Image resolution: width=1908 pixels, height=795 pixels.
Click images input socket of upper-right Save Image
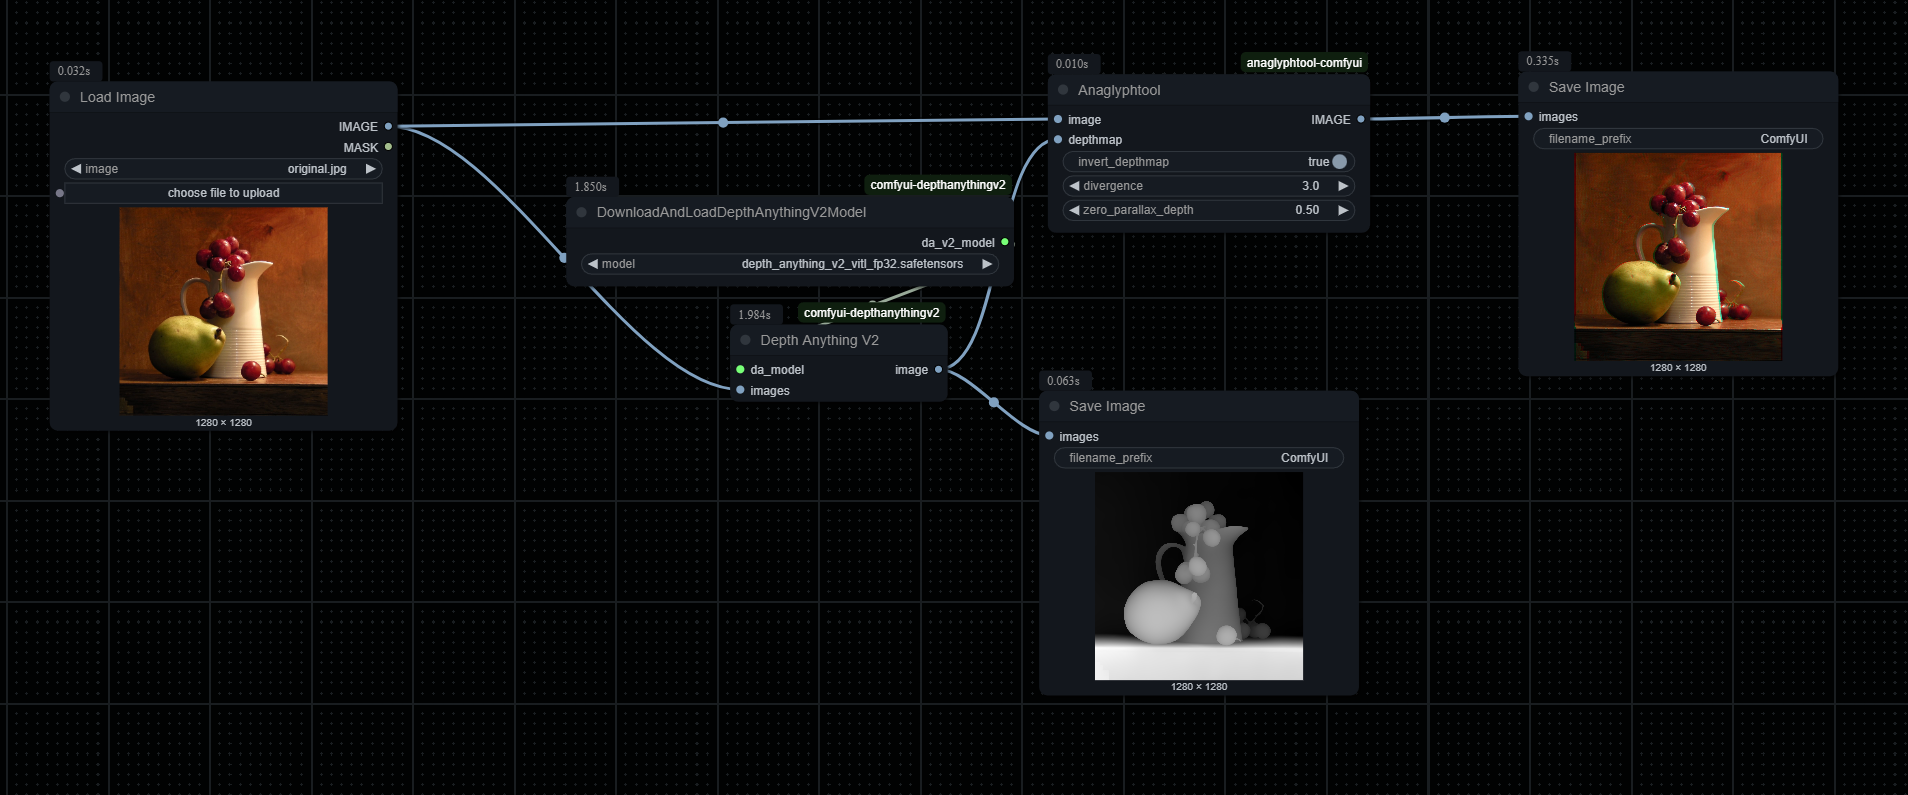(1529, 117)
